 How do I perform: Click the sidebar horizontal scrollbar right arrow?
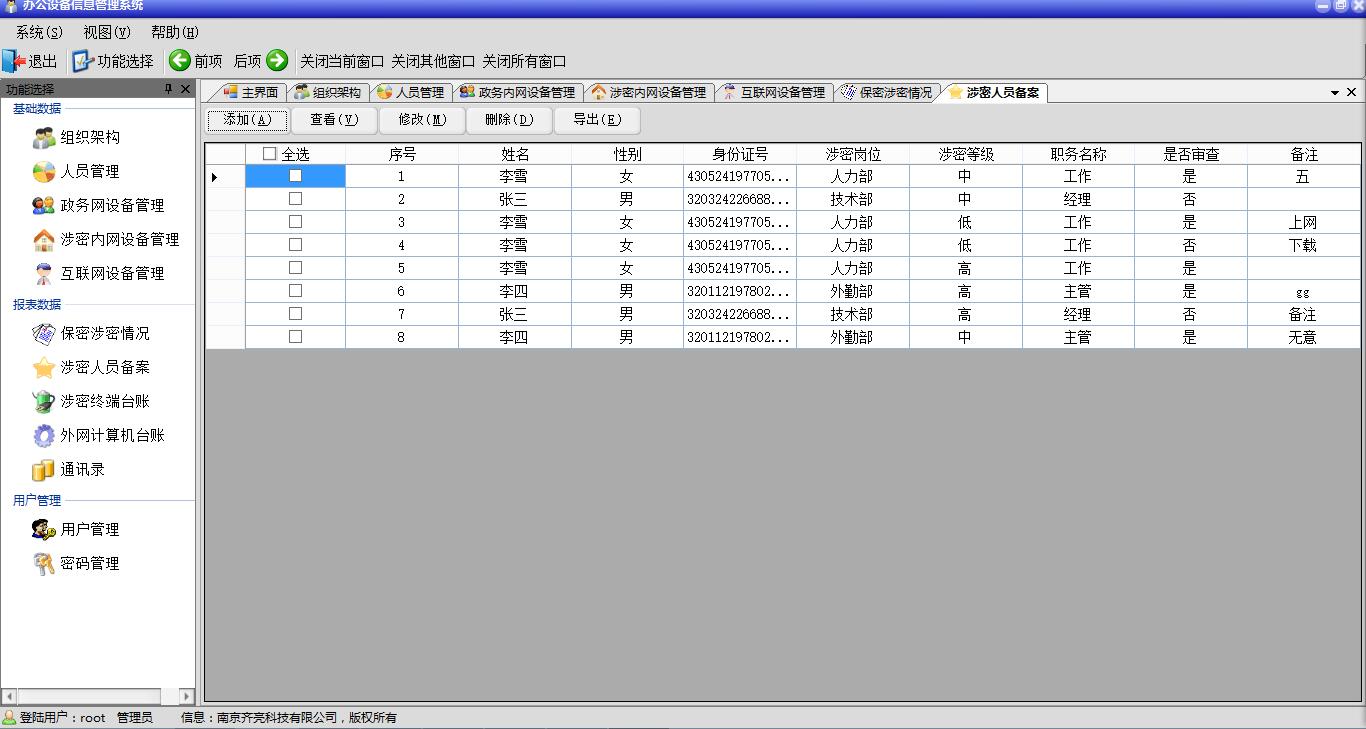coord(187,696)
